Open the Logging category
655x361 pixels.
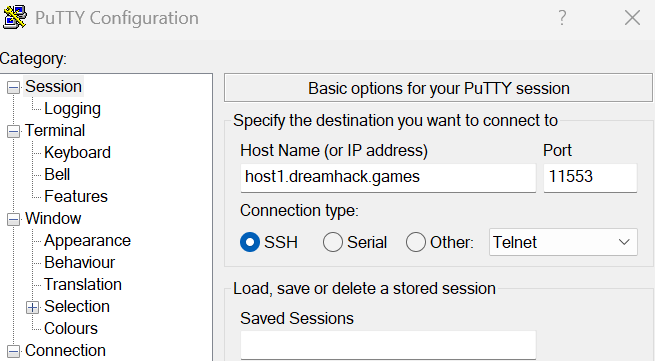[x=72, y=109]
